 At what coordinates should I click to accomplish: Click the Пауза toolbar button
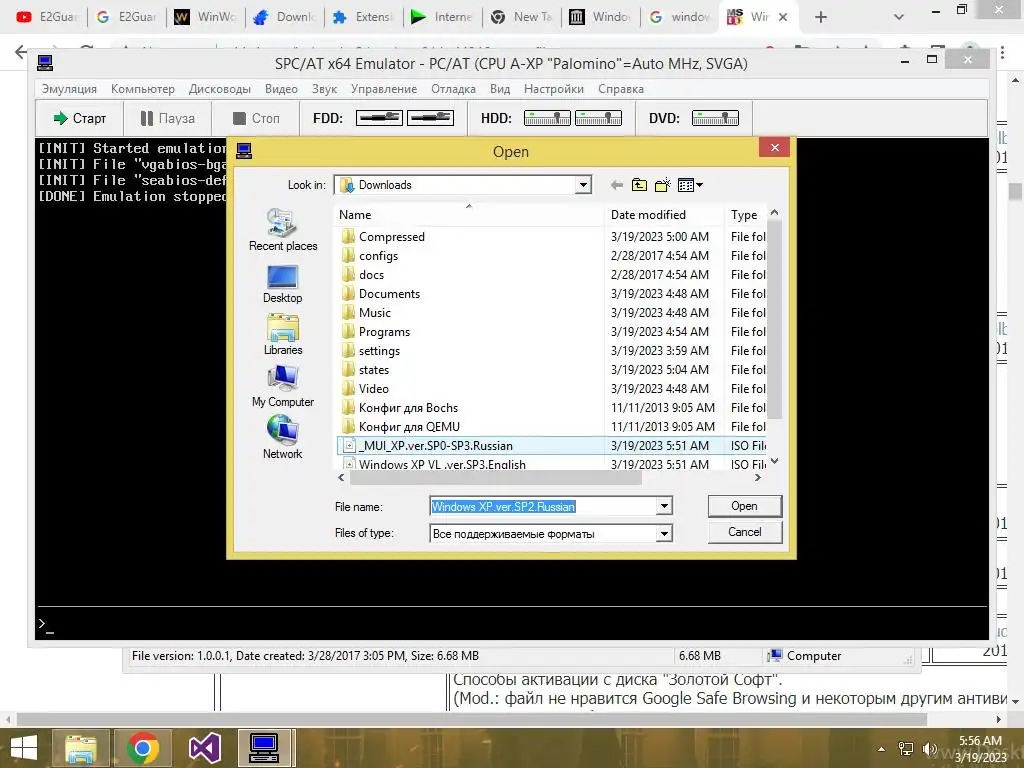click(x=167, y=118)
